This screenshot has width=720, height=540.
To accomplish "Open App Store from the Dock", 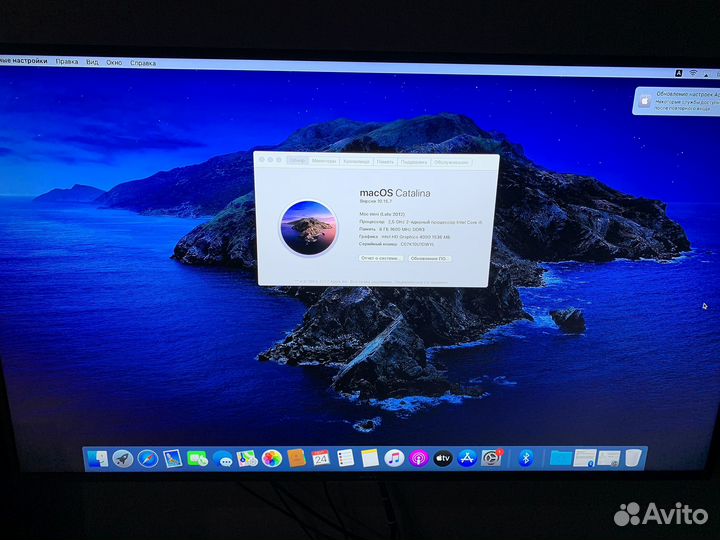I will [467, 458].
